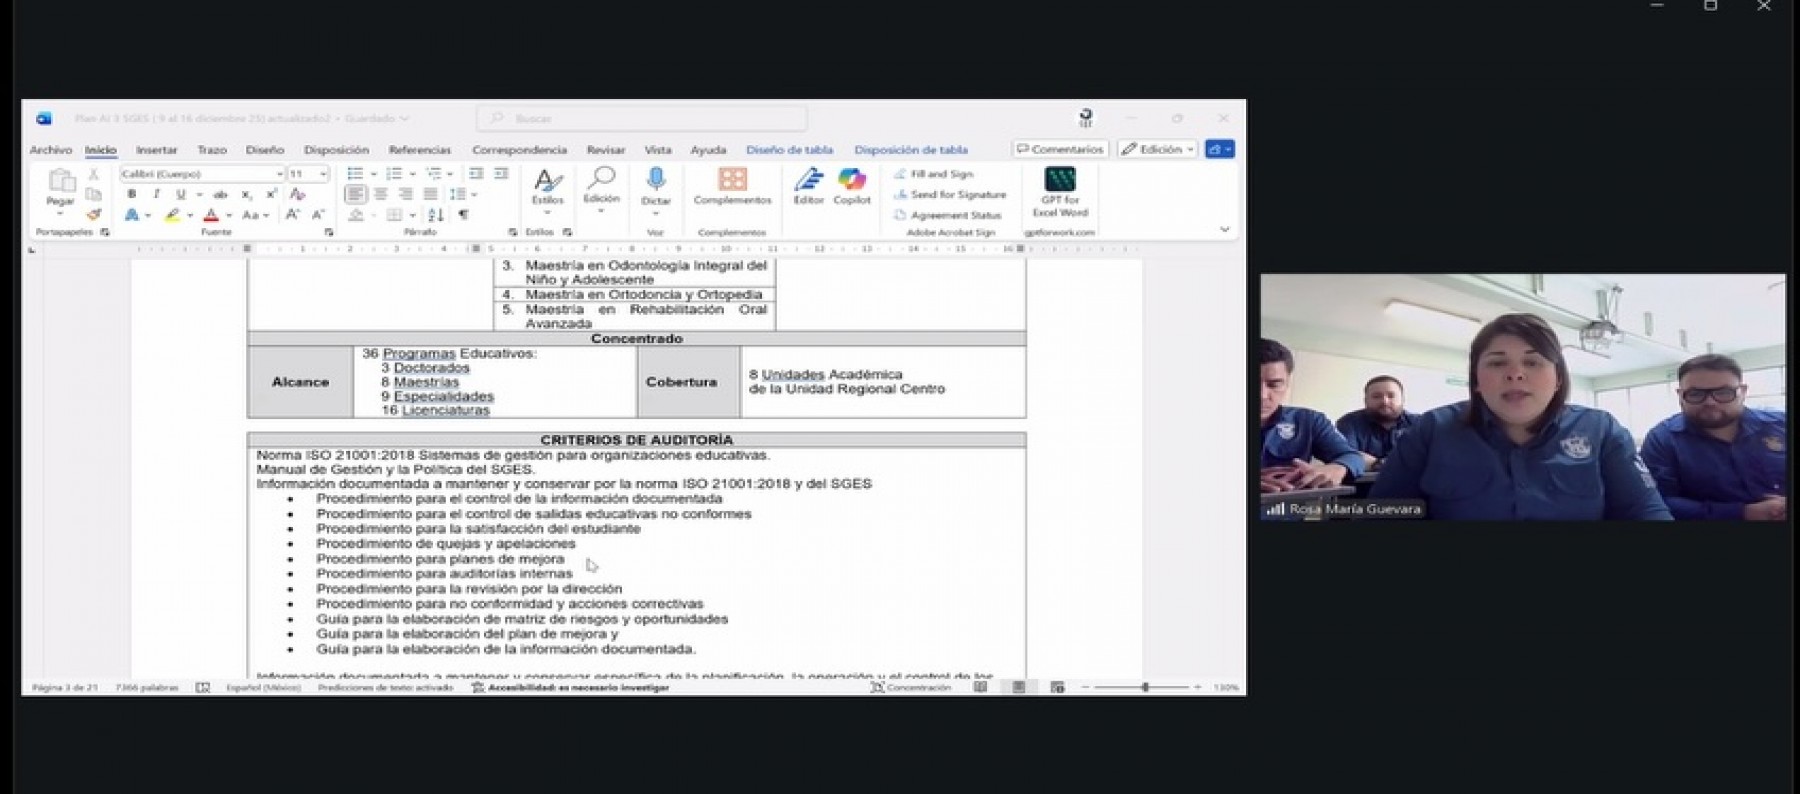Sort the selection alphabetically
The width and height of the screenshot is (1800, 794).
436,214
